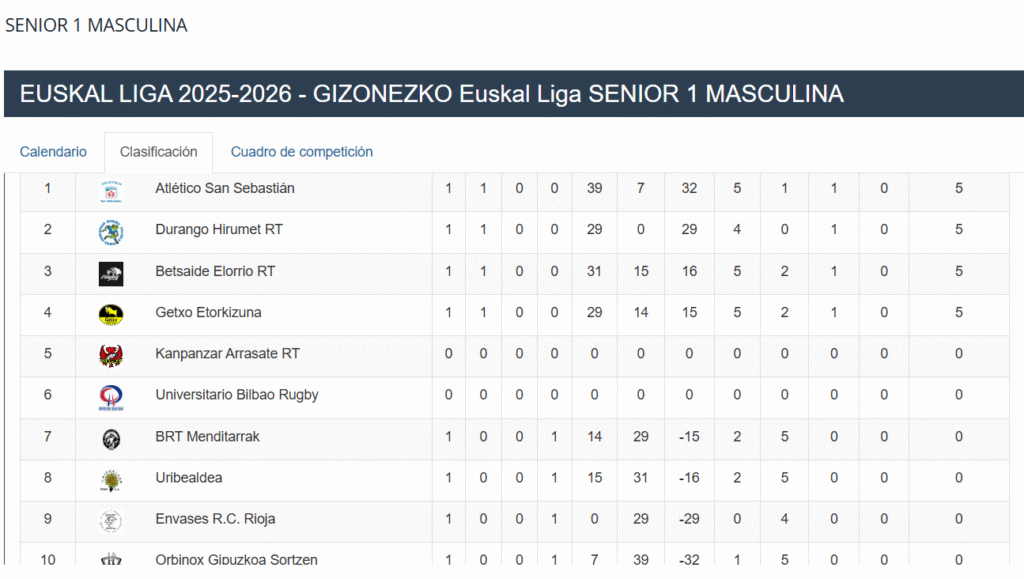Click the Universitario Bilbao Rugby team logo

[x=111, y=397]
